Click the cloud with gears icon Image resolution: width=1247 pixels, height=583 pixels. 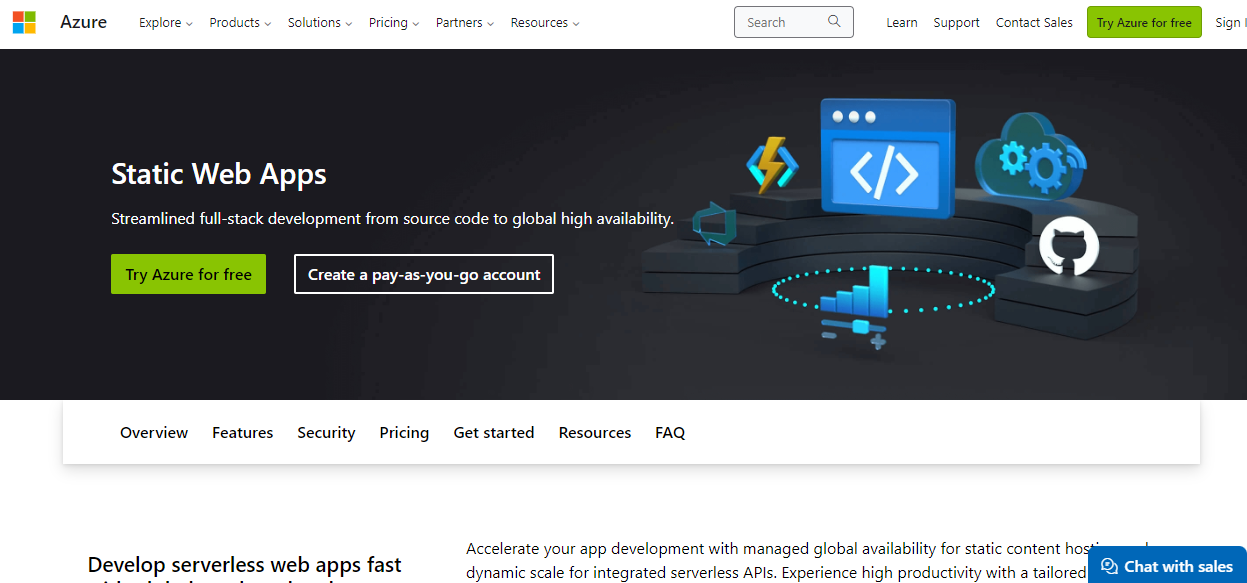[1030, 156]
